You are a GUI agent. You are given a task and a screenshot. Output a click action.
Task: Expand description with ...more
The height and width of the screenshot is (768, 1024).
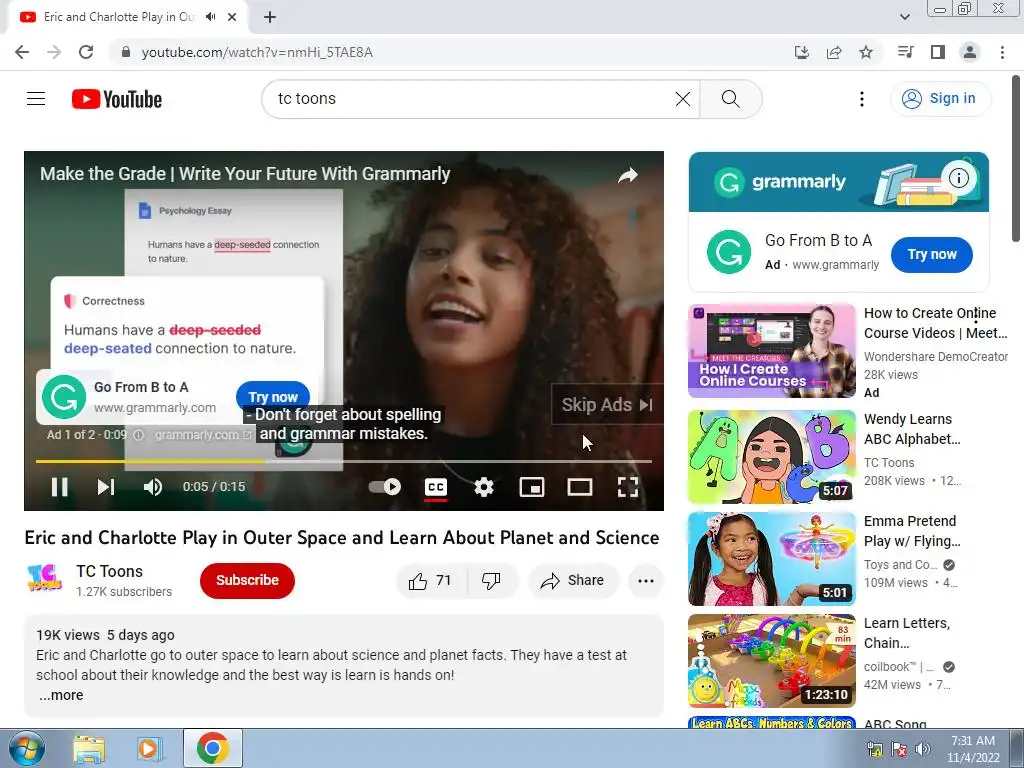pos(61,696)
